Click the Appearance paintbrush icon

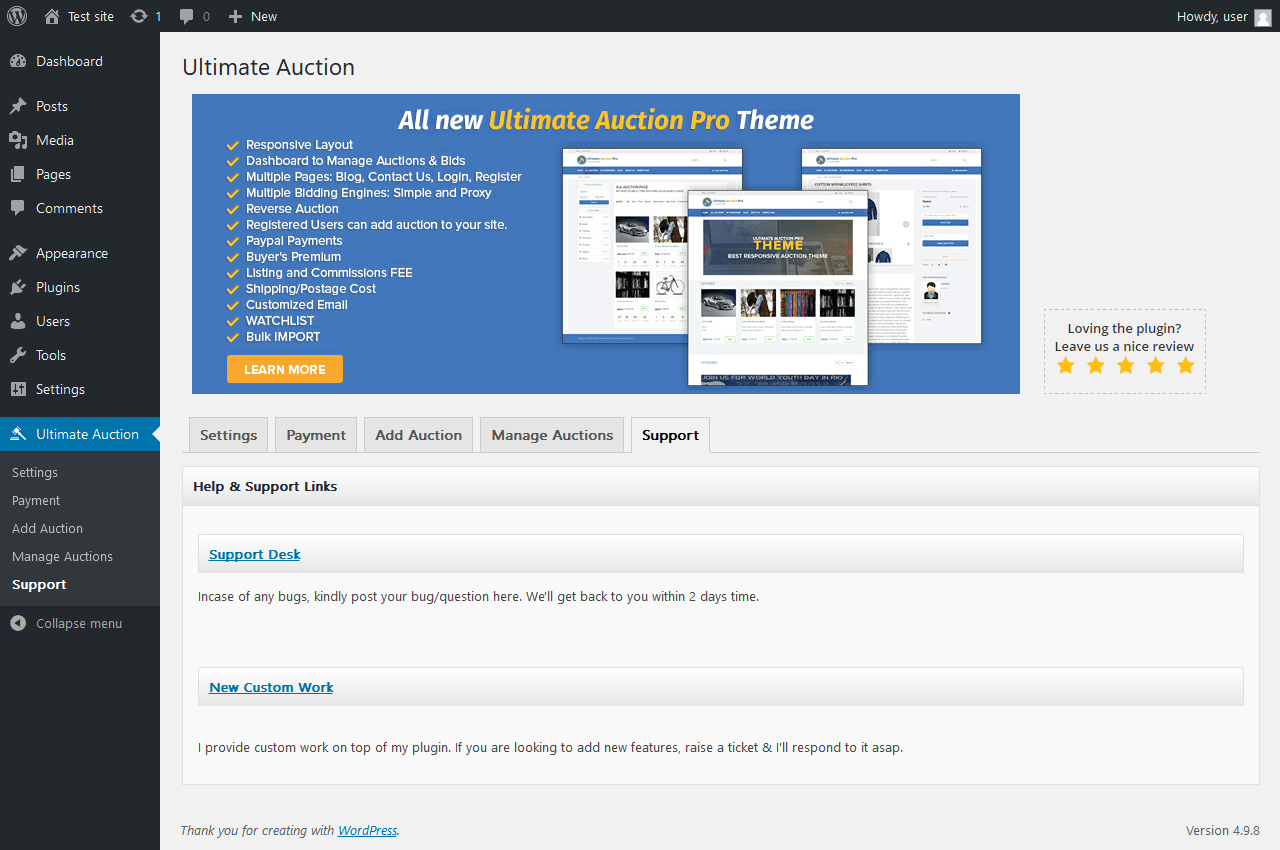coord(18,253)
